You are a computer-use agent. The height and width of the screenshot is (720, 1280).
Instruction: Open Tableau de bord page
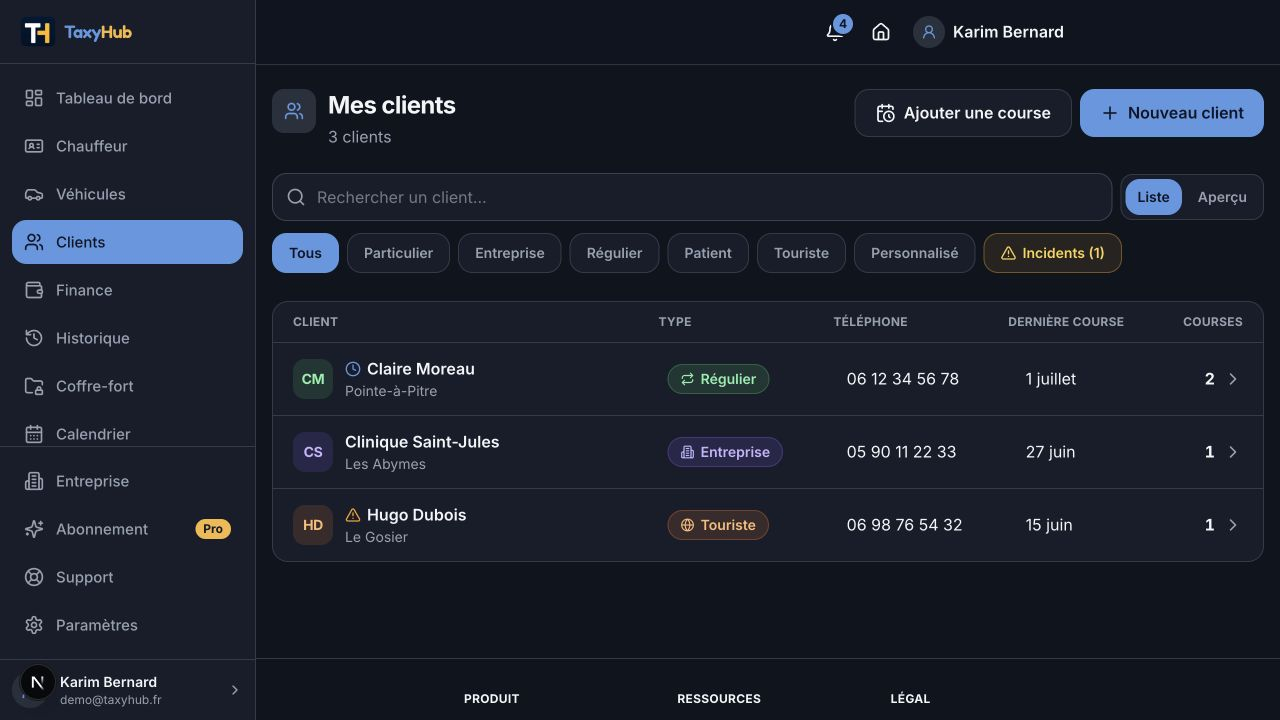click(x=127, y=98)
